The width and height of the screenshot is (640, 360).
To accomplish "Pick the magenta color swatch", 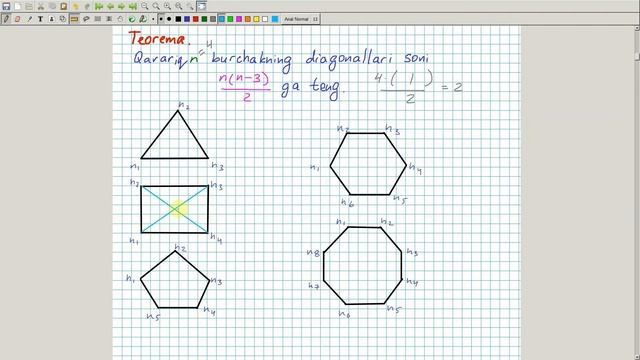I will coord(239,19).
